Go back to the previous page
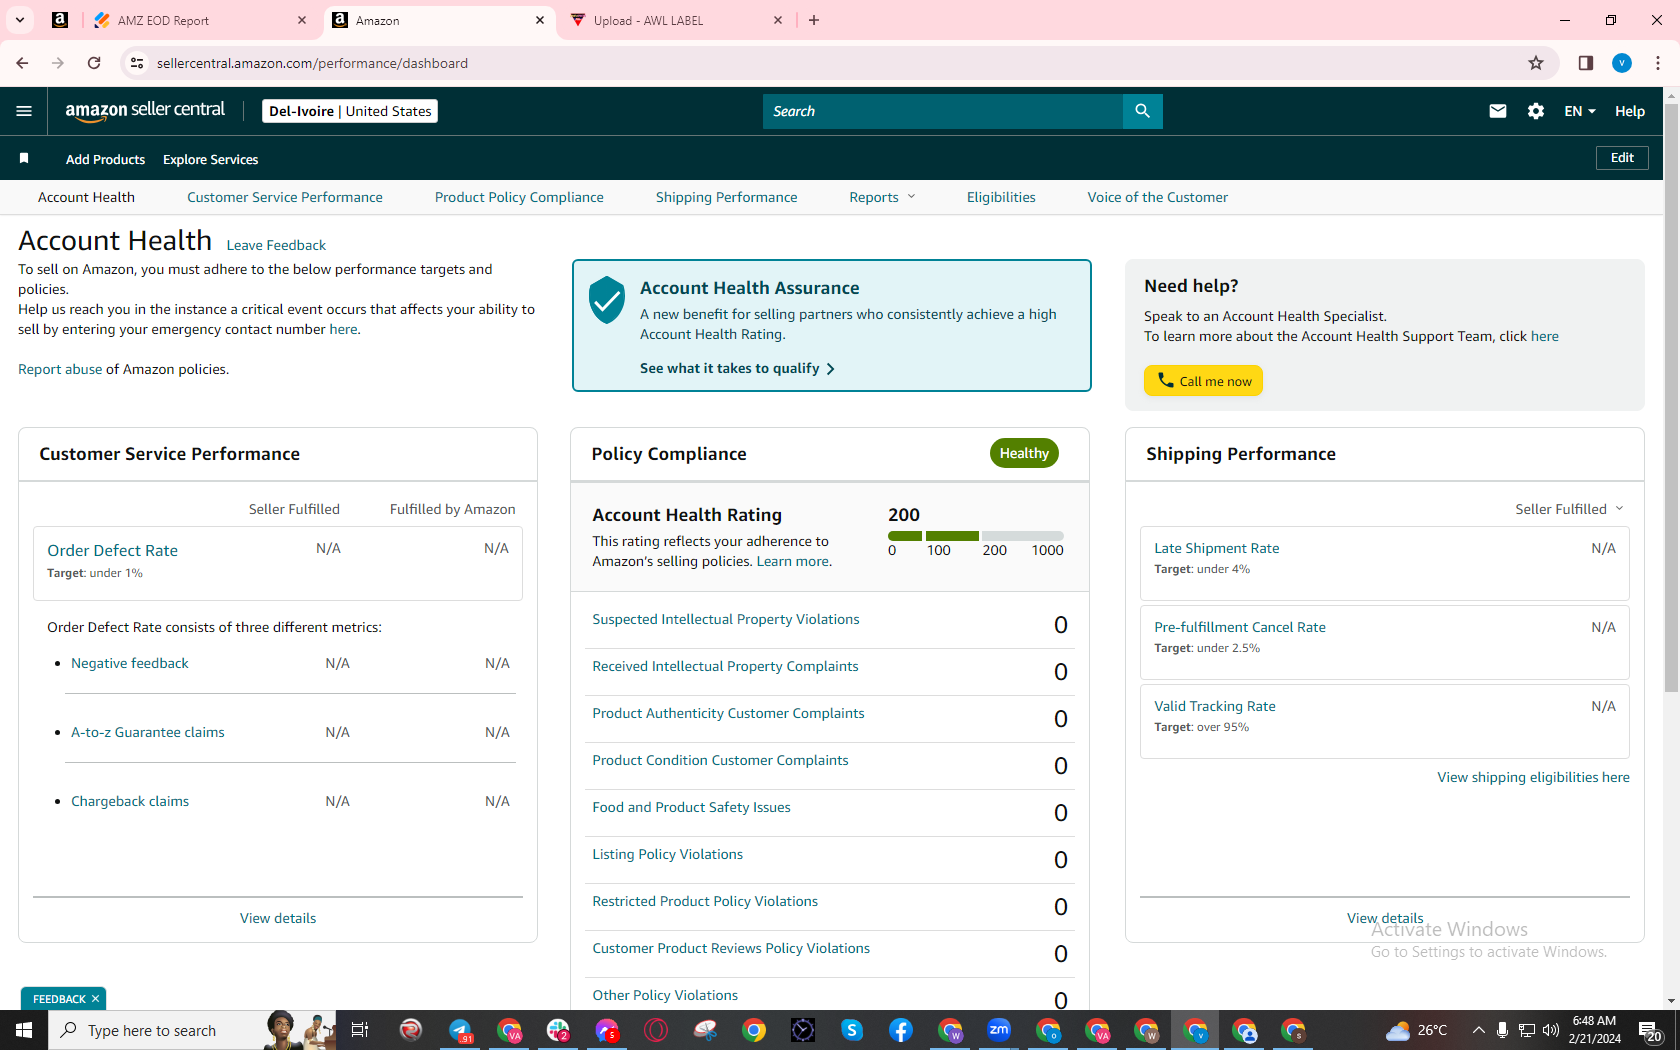Screen dimensions: 1680x1050 coord(22,63)
